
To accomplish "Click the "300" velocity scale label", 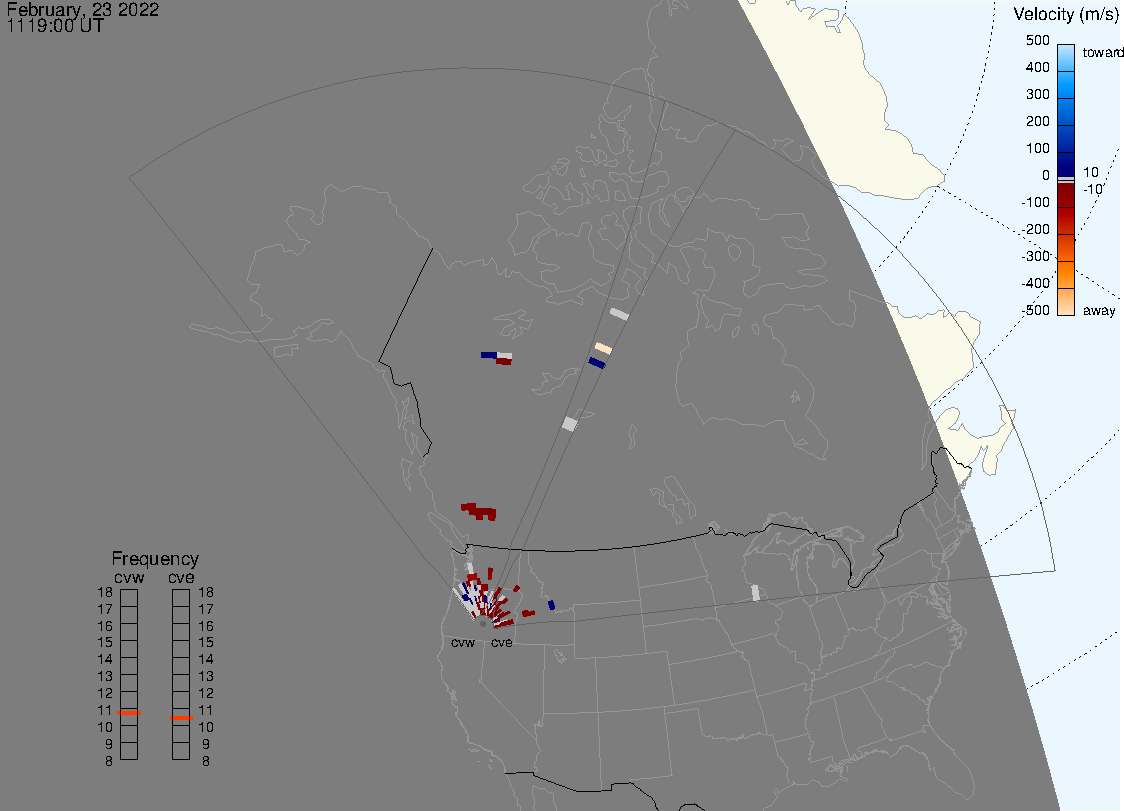I will pos(1038,95).
